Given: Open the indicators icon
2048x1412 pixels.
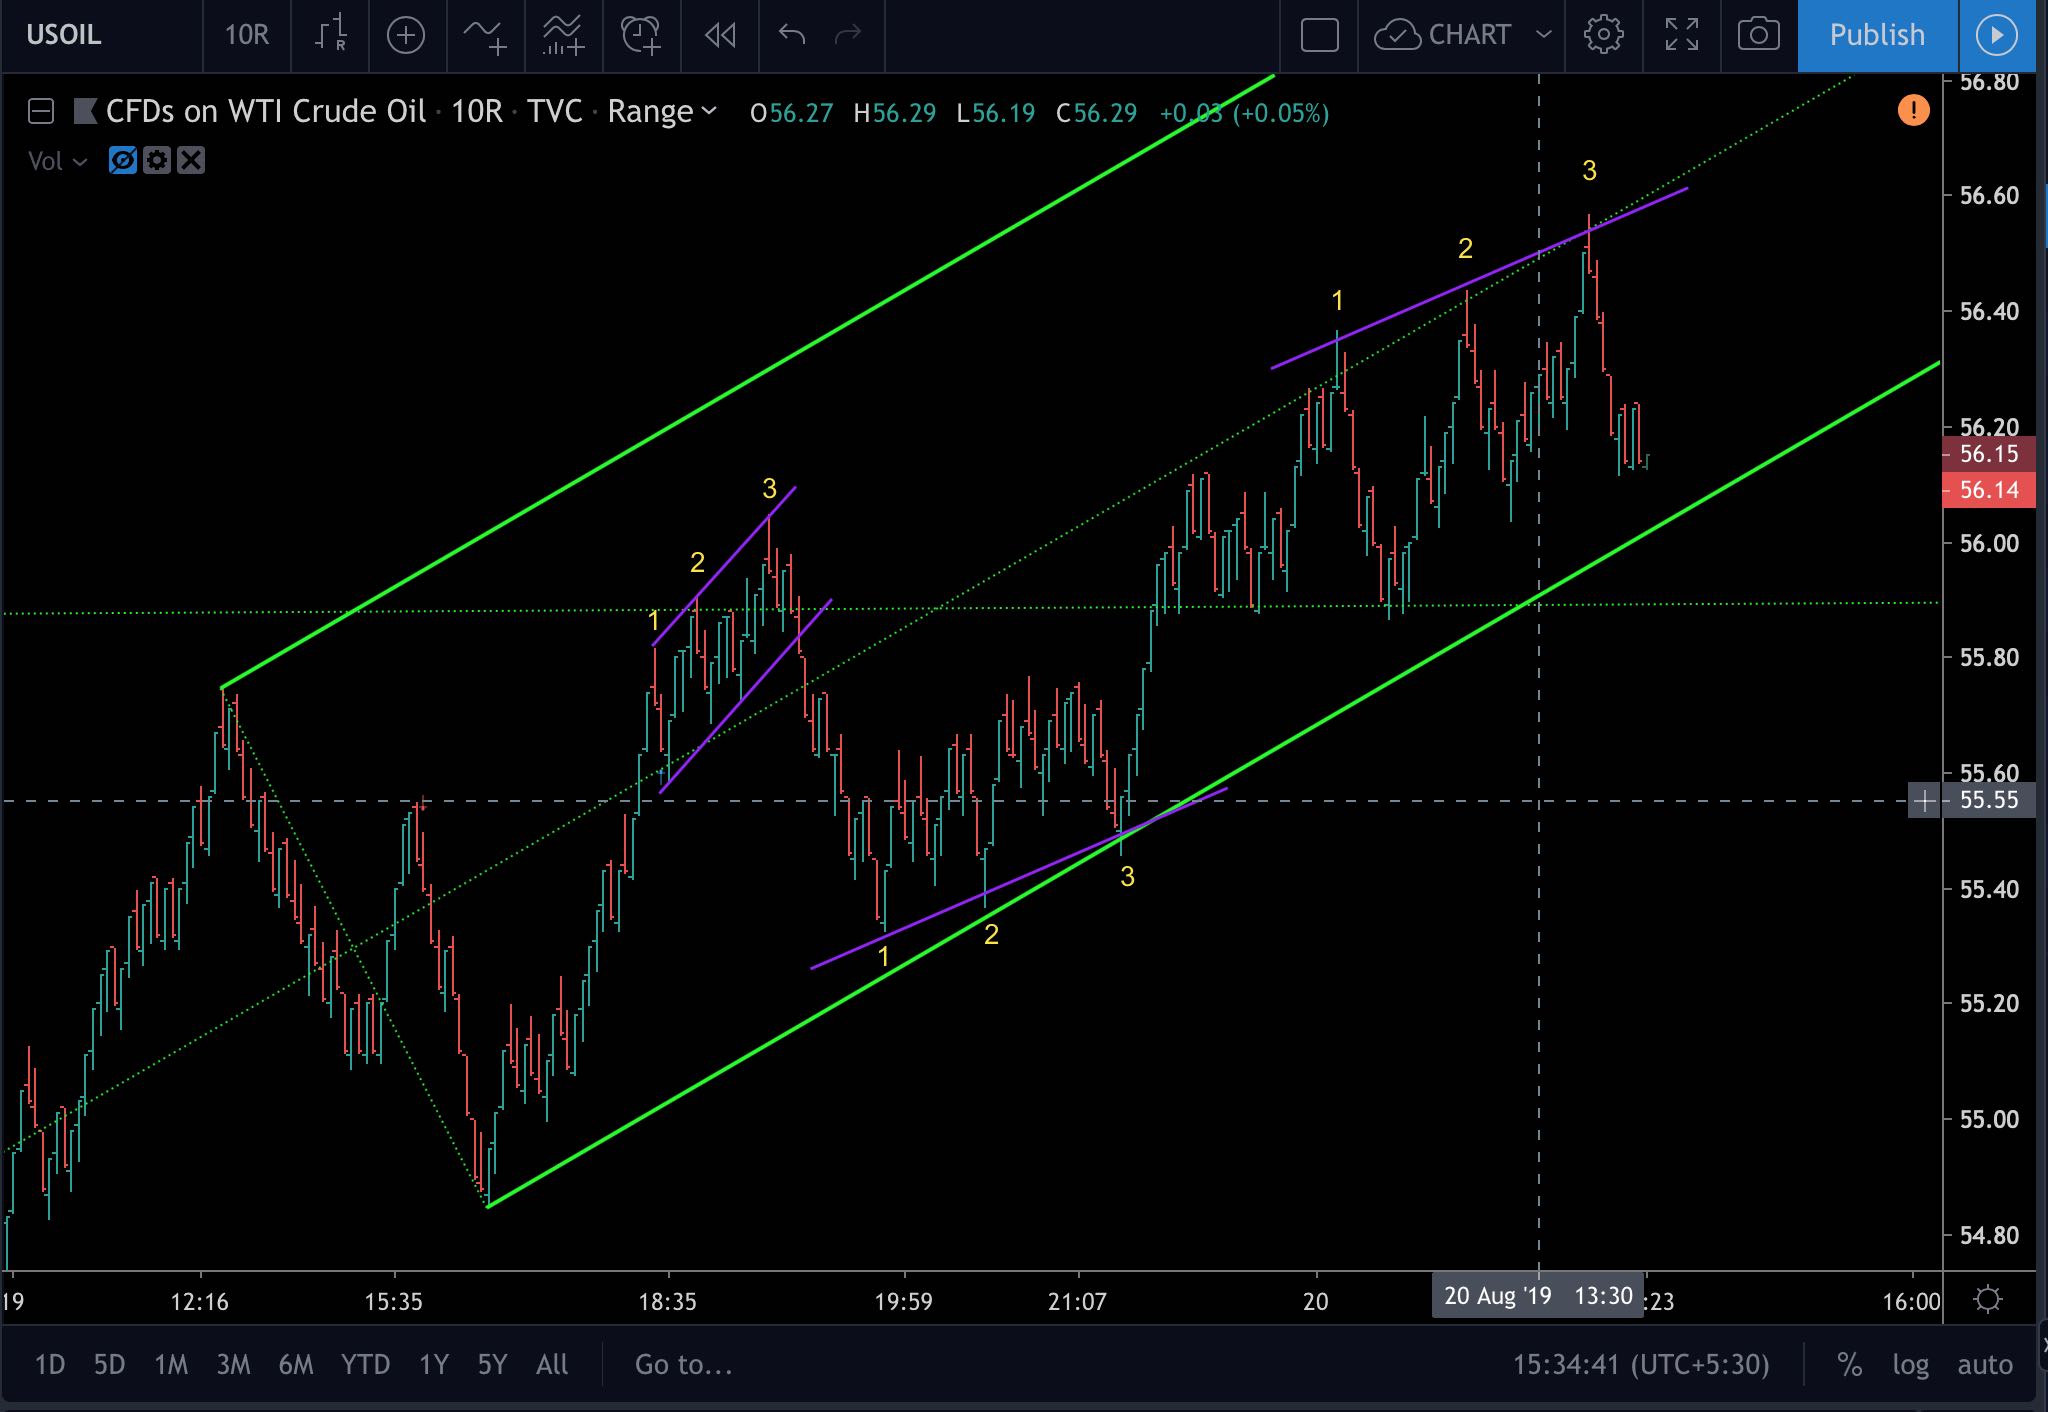Looking at the screenshot, I should point(484,36).
